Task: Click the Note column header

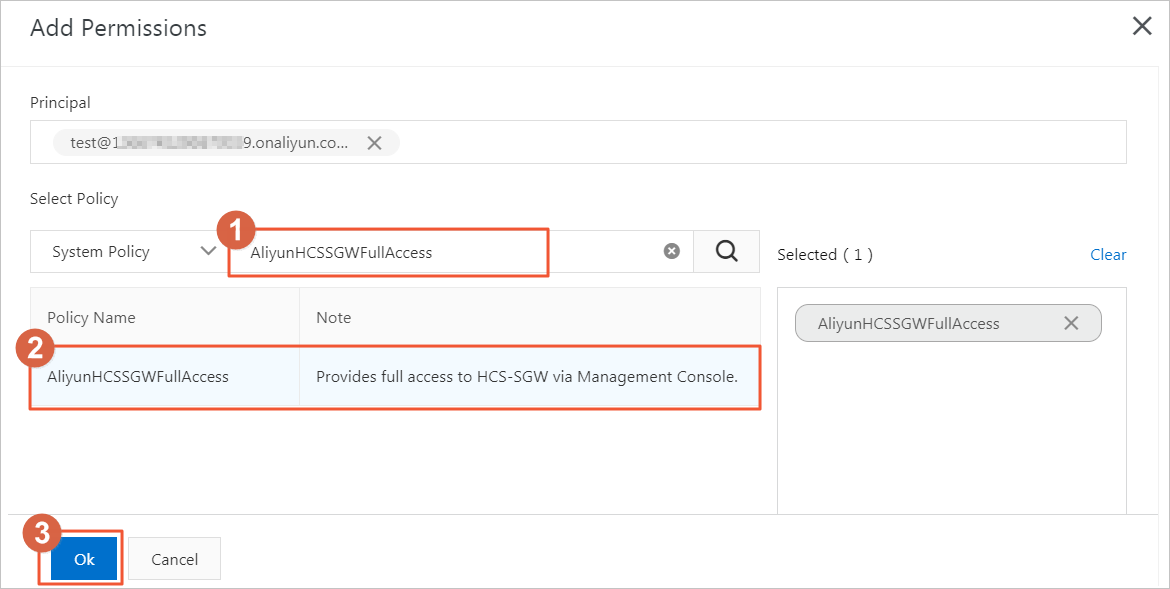Action: 530,317
